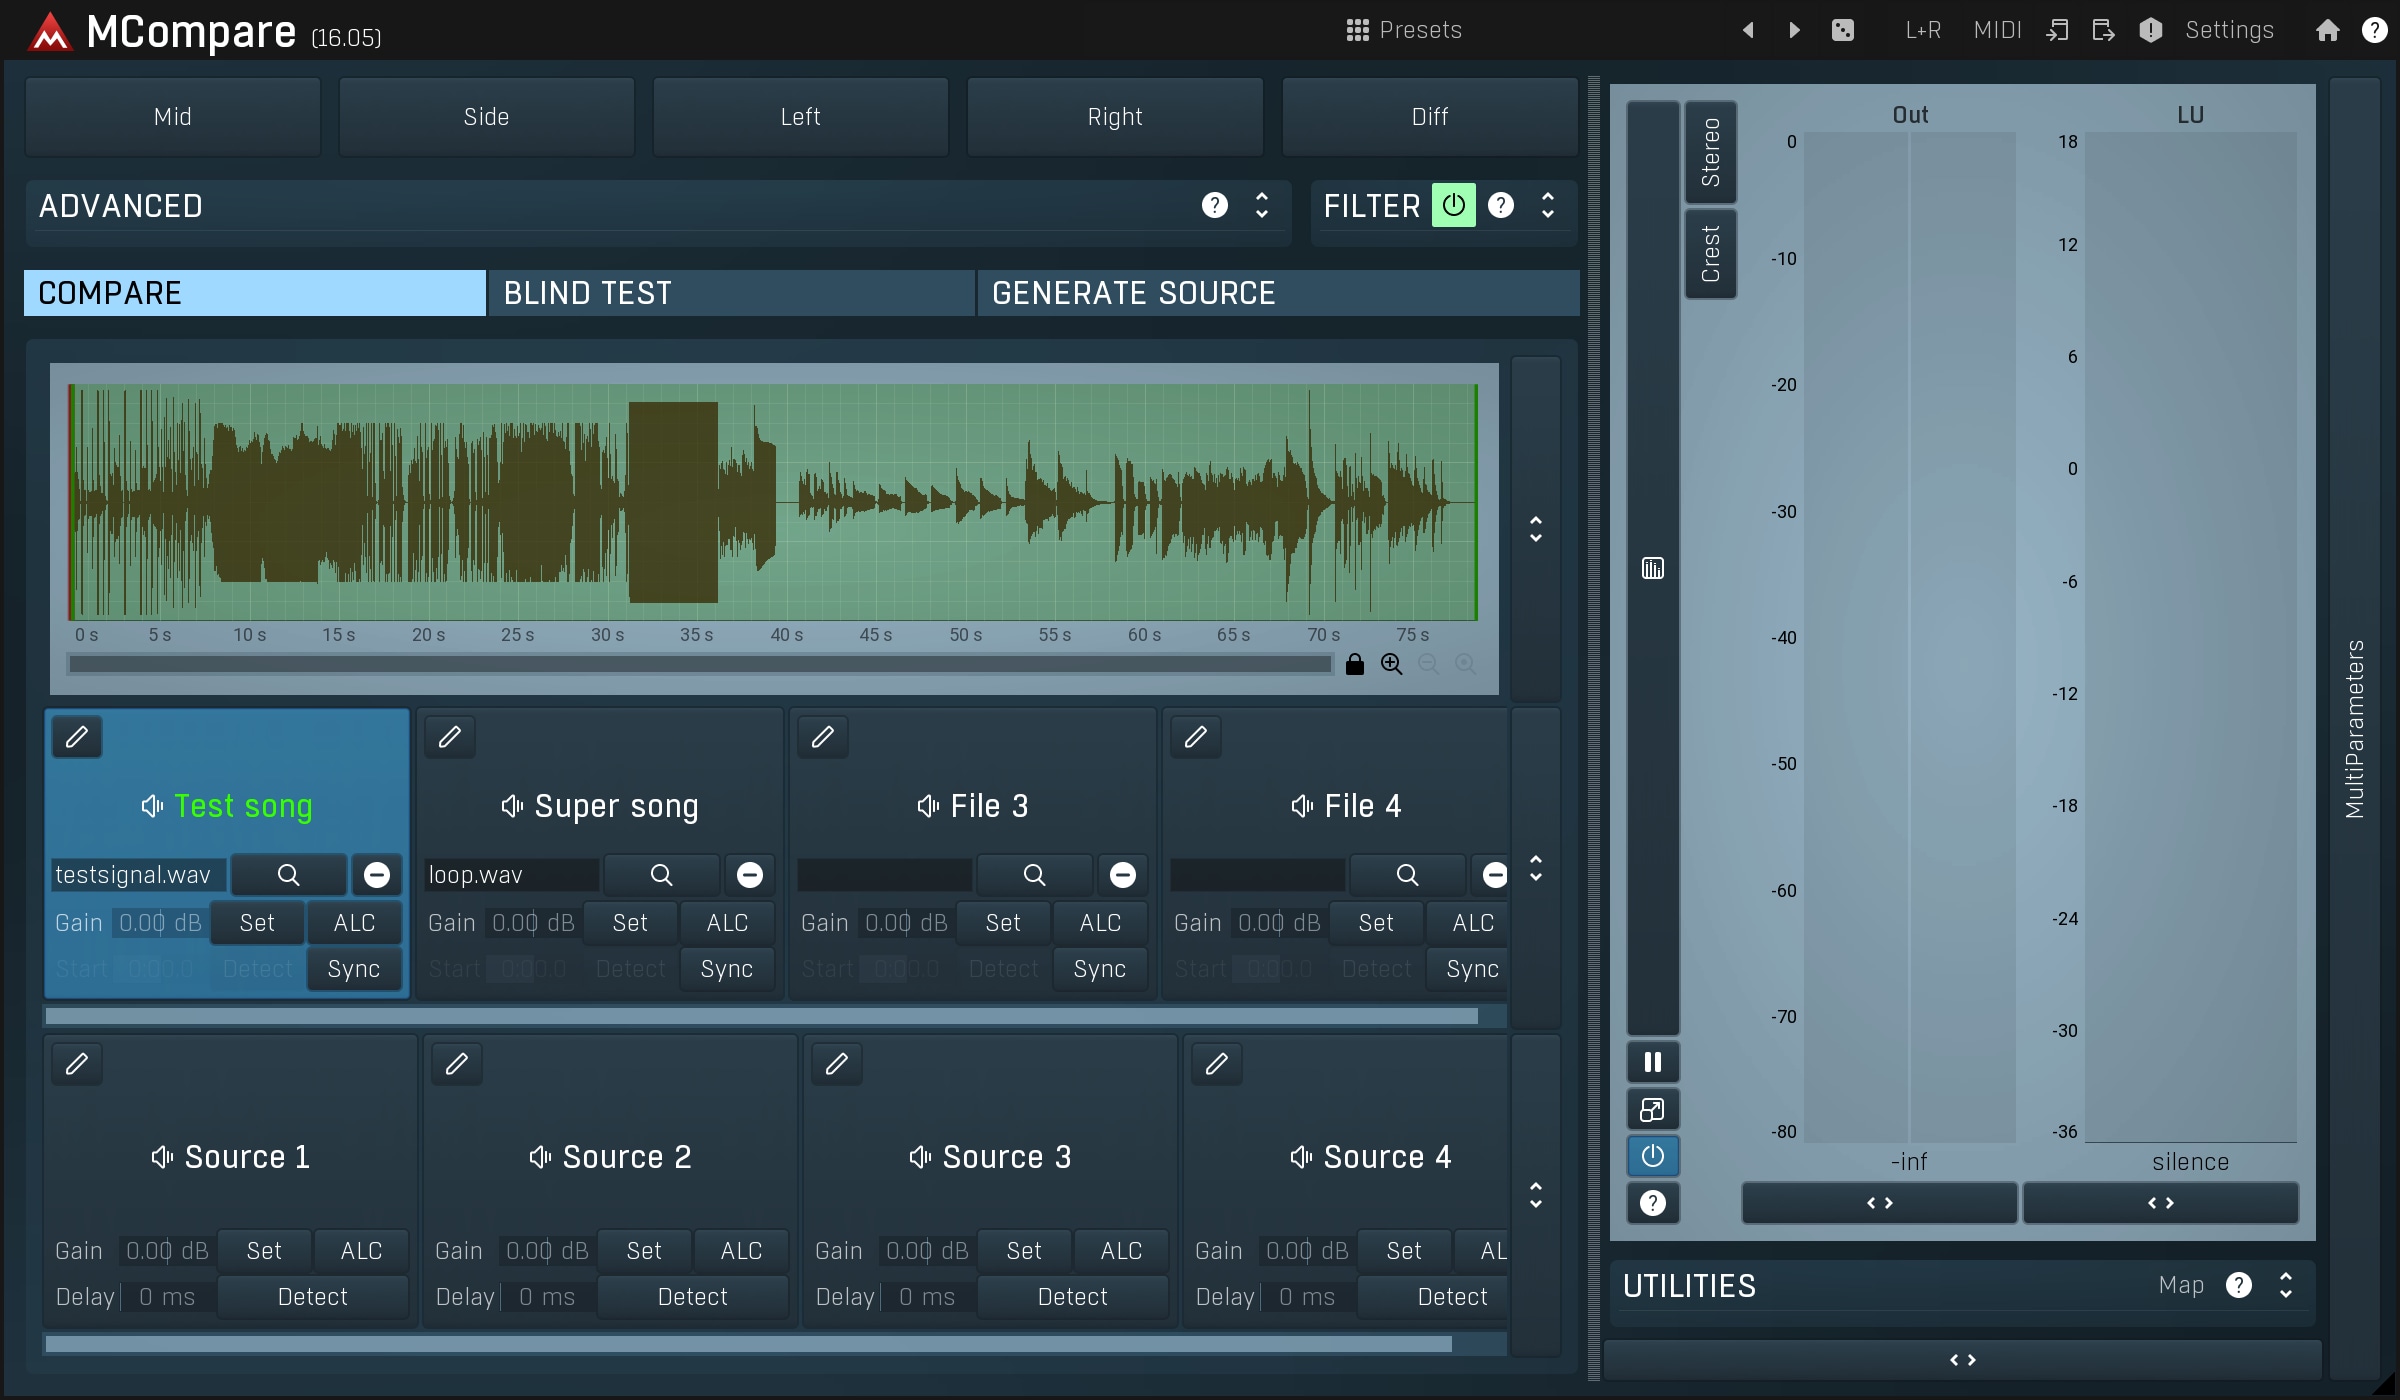Image resolution: width=2400 pixels, height=1400 pixels.
Task: Expand the ADVANCED section chevron arrow
Action: pyautogui.click(x=1262, y=207)
